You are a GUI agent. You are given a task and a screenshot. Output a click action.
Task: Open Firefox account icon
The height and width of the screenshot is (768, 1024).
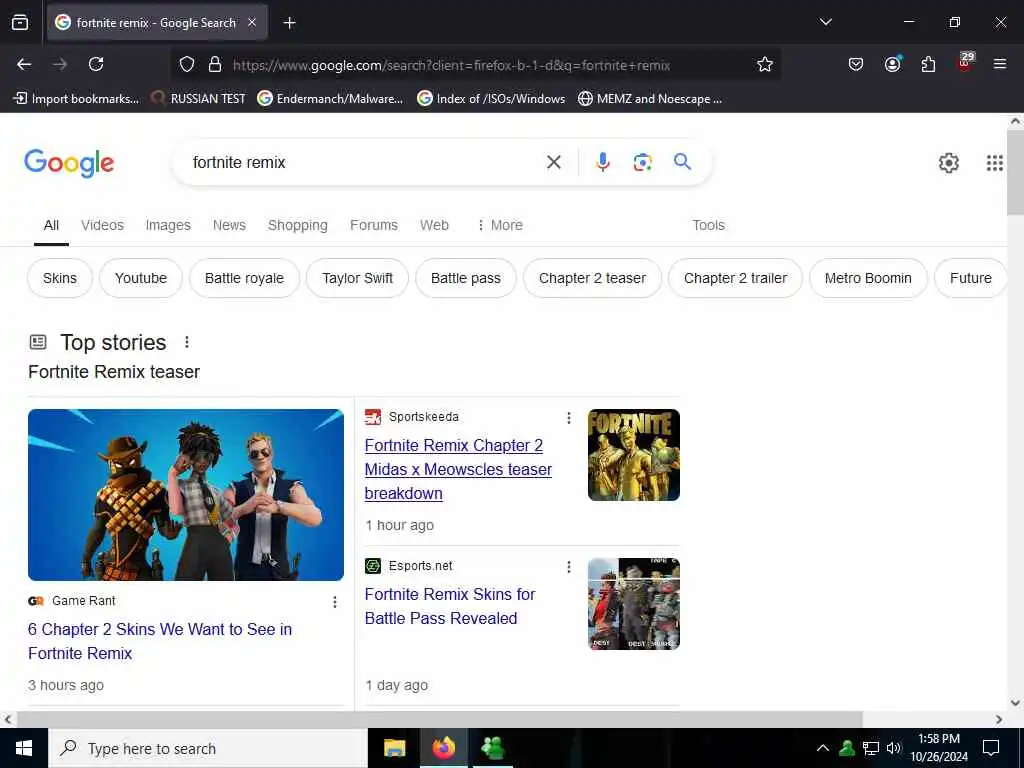[x=892, y=63]
